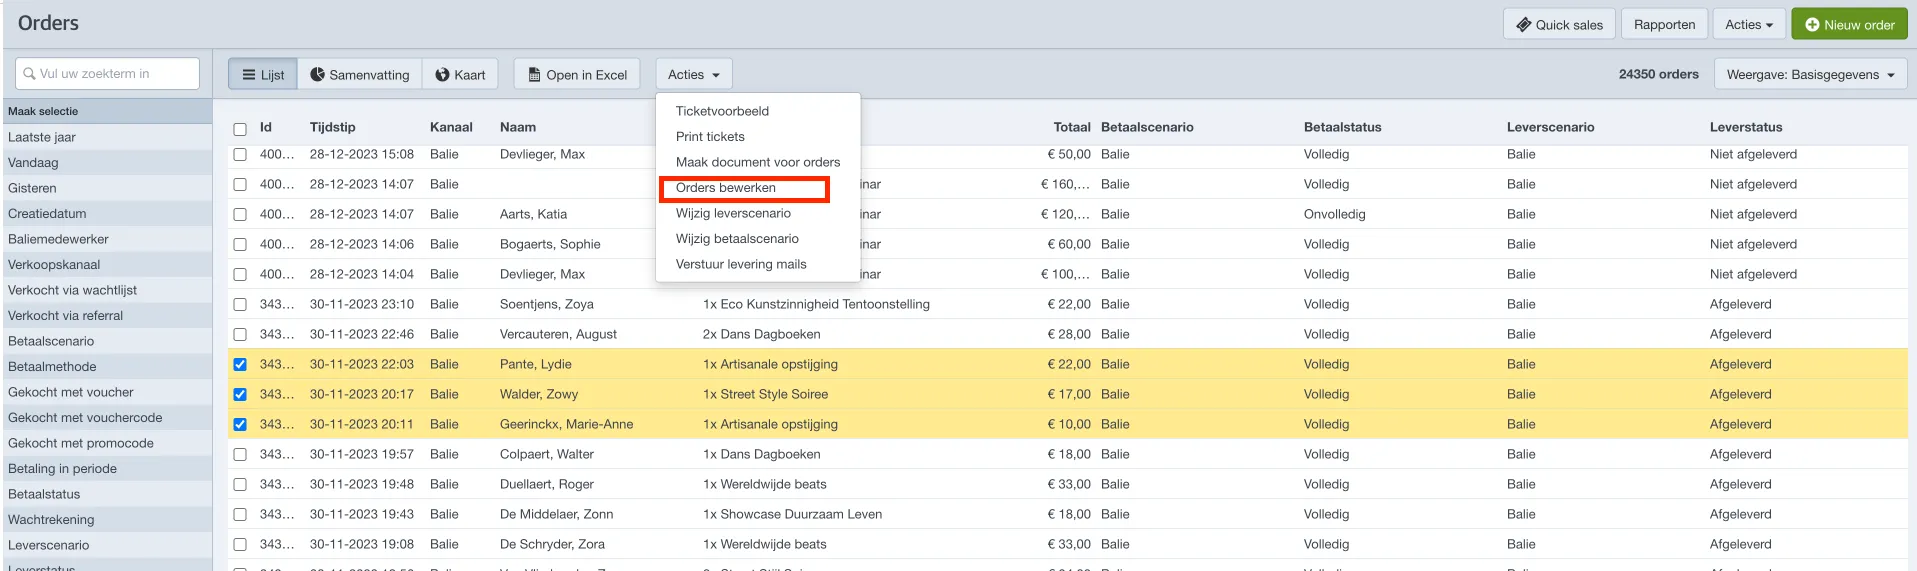Click 1x Eco Kunstzinnigheid Tentoonstelling text

coord(816,304)
